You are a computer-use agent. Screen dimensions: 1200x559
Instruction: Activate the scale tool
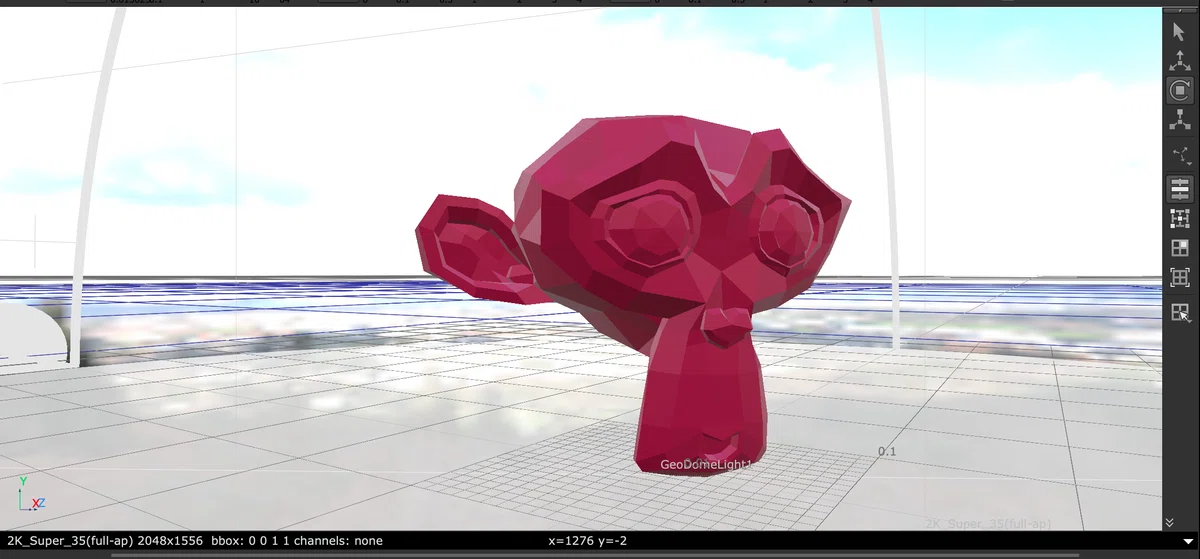tap(1179, 120)
